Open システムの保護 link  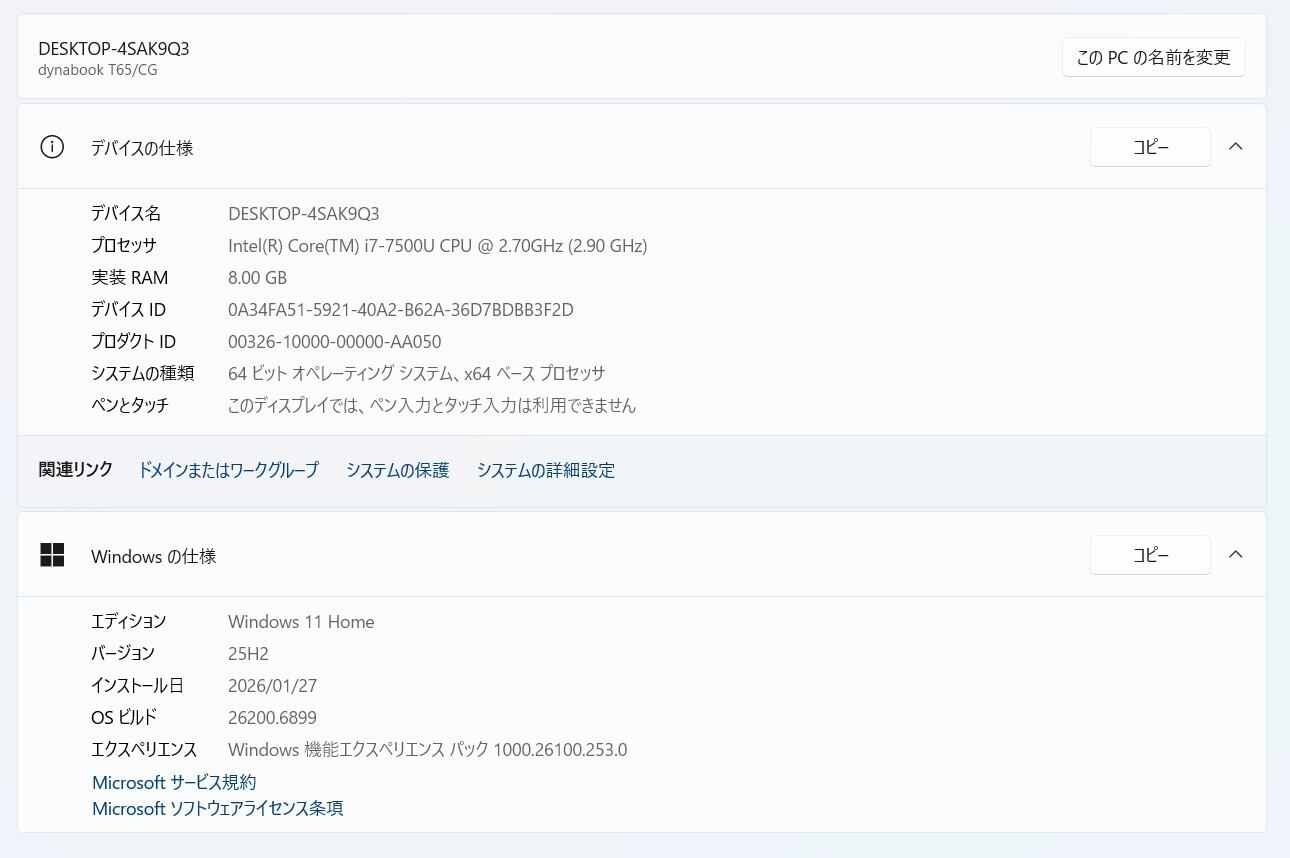click(x=398, y=470)
